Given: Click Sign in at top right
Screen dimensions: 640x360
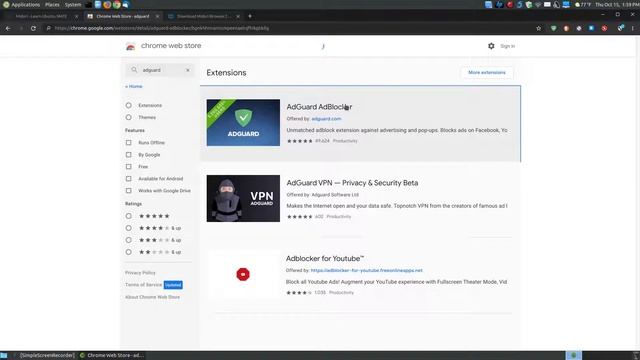Looking at the screenshot, I should [x=507, y=46].
